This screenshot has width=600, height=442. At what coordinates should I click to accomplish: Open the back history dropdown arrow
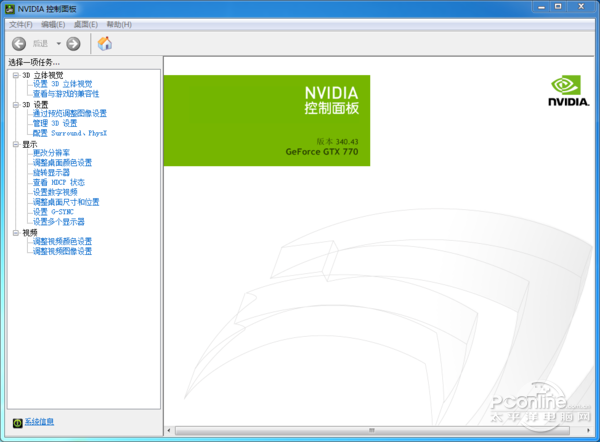click(x=59, y=44)
